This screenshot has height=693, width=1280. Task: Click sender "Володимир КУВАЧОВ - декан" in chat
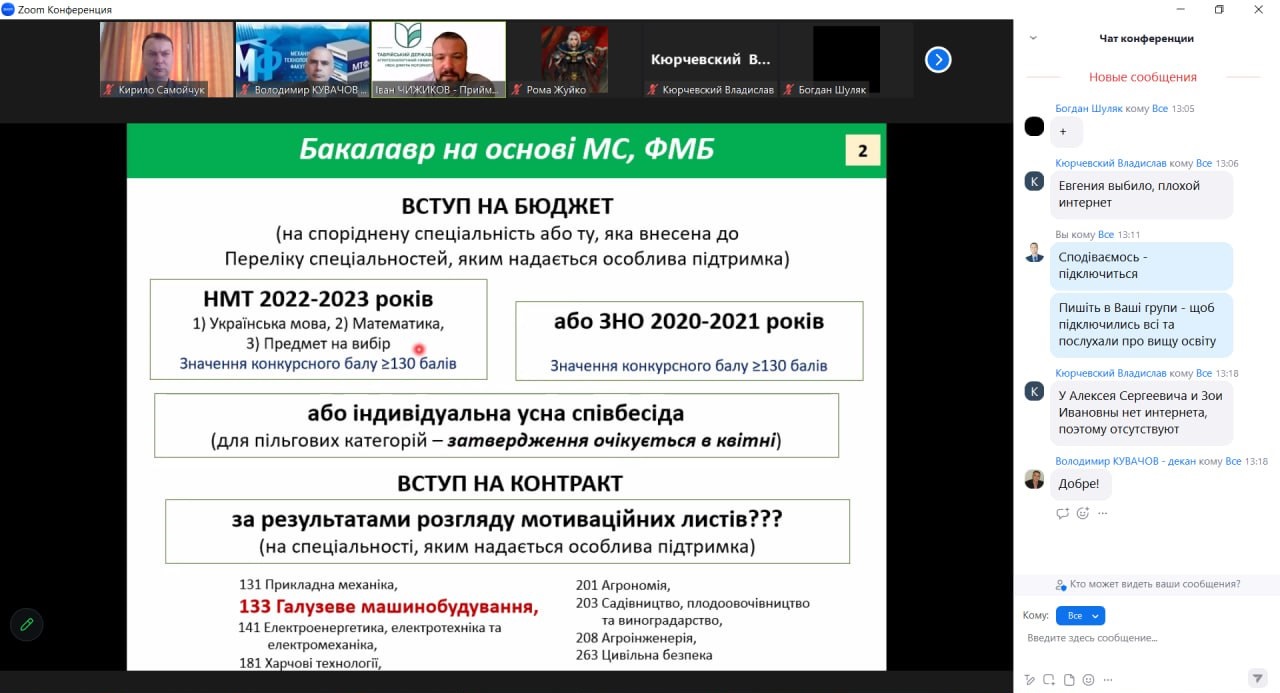click(1126, 461)
